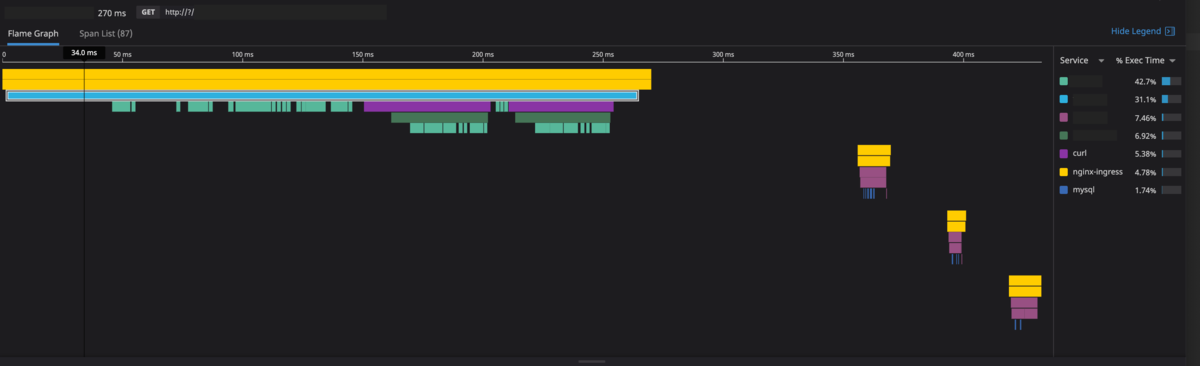This screenshot has width=1200, height=366.
Task: Click the 31.1% exec time bar
Action: coord(1170,99)
